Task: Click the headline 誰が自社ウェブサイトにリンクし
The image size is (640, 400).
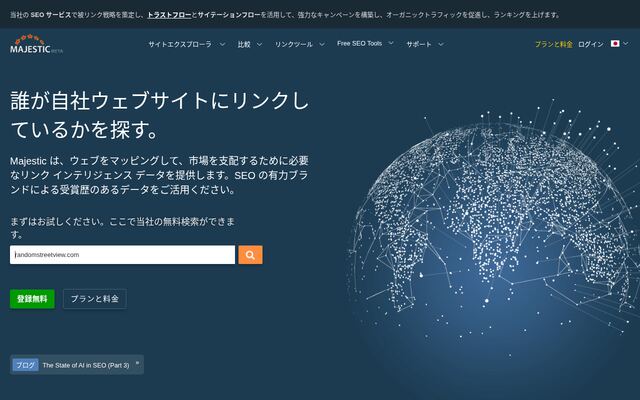Action: [x=160, y=100]
